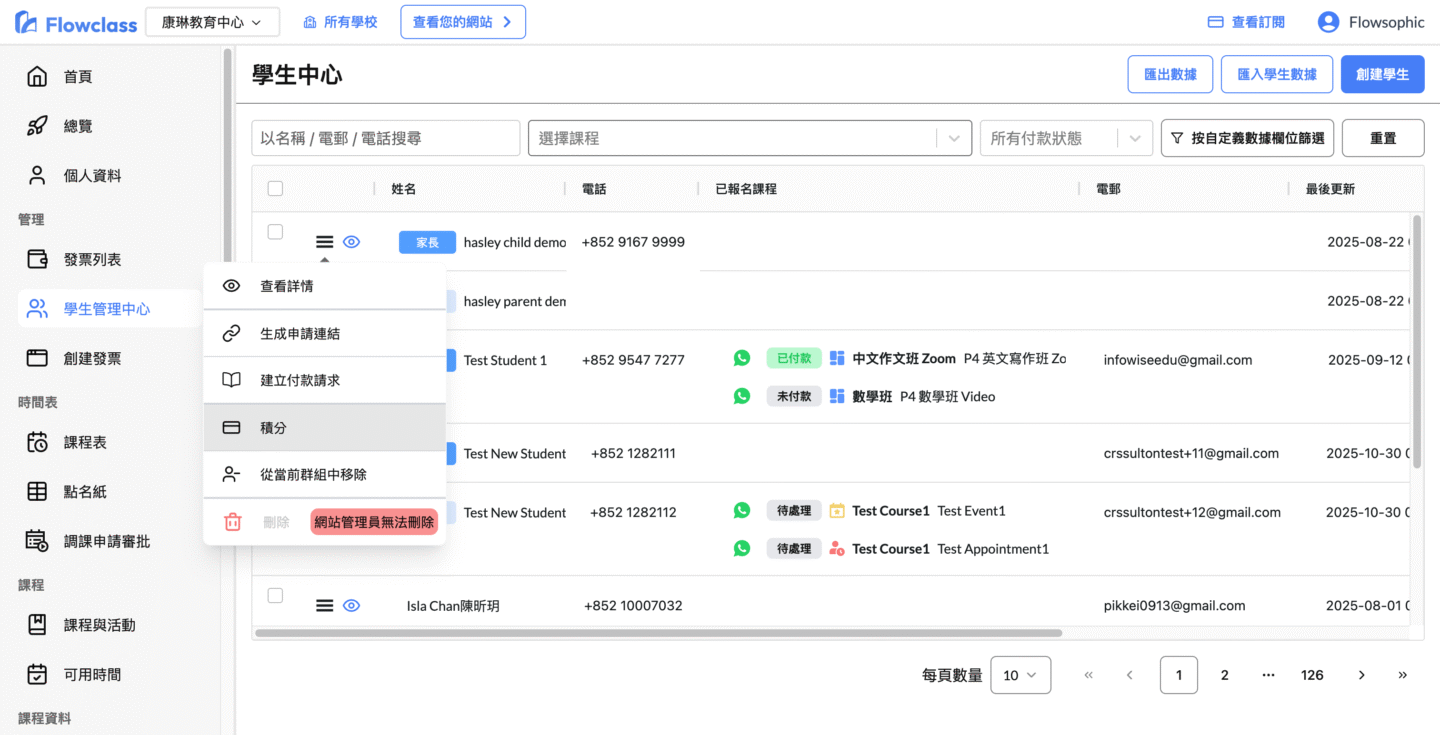Check the hasley child demo row checkbox
Viewport: 1440px width, 735px height.
click(276, 232)
